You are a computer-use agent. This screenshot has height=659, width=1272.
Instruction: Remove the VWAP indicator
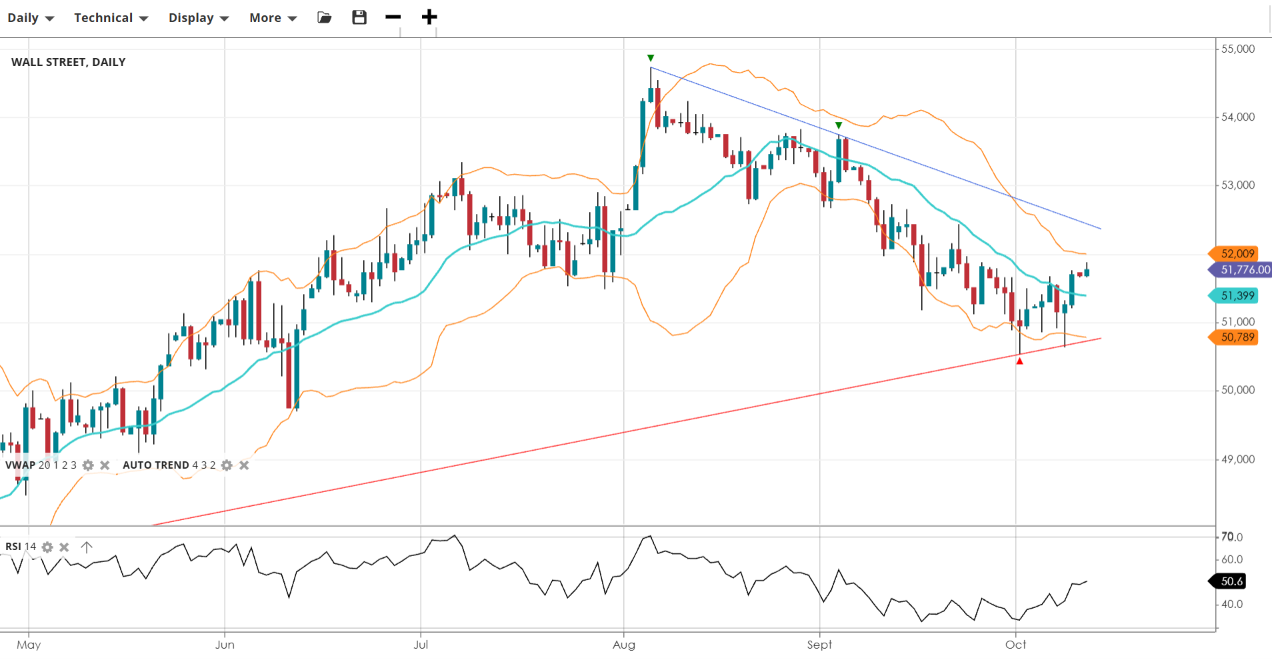click(x=104, y=465)
